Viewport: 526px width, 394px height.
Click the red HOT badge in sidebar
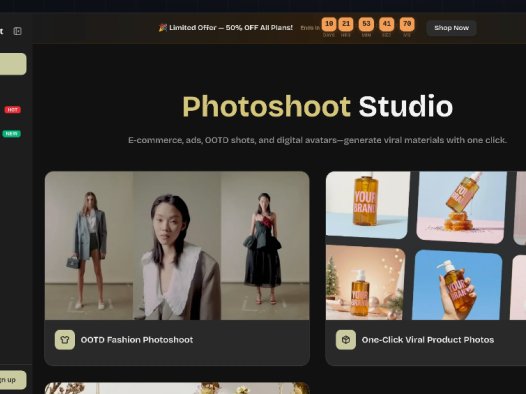click(x=13, y=110)
